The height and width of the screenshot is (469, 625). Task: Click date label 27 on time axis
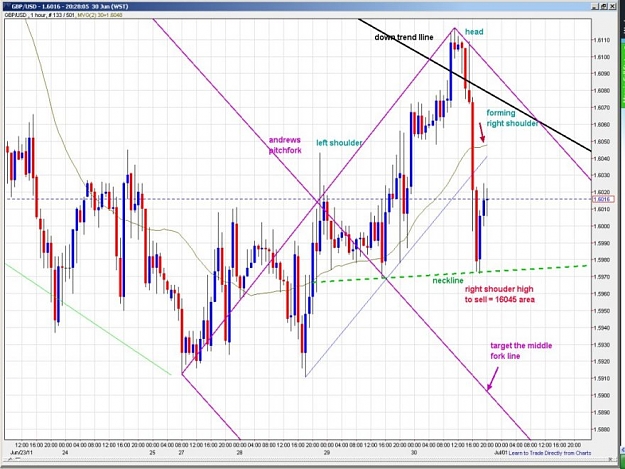click(x=181, y=453)
